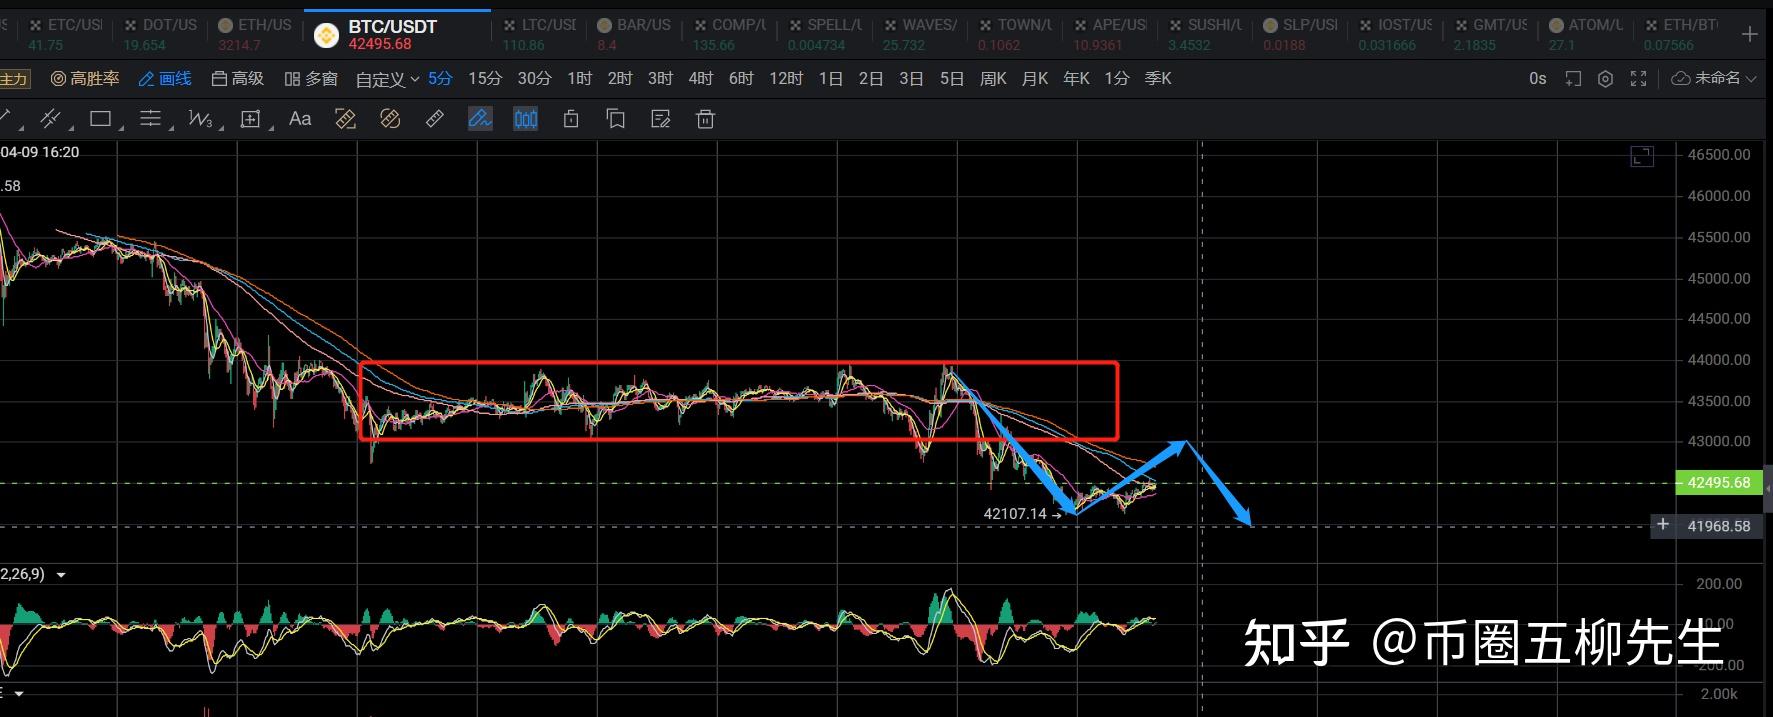Add a new symbol tab with plus
This screenshot has height=717, width=1773.
(1749, 34)
